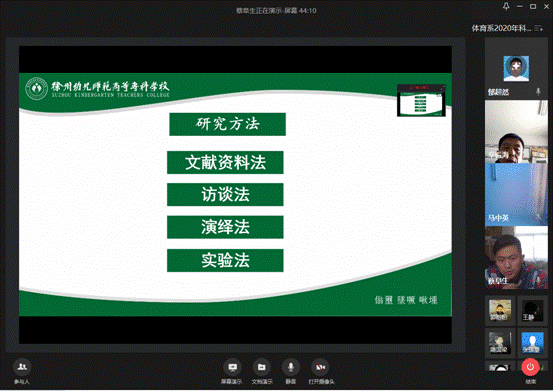Click the small preview thumbnail on slide
The height and width of the screenshot is (391, 553).
pyautogui.click(x=421, y=100)
